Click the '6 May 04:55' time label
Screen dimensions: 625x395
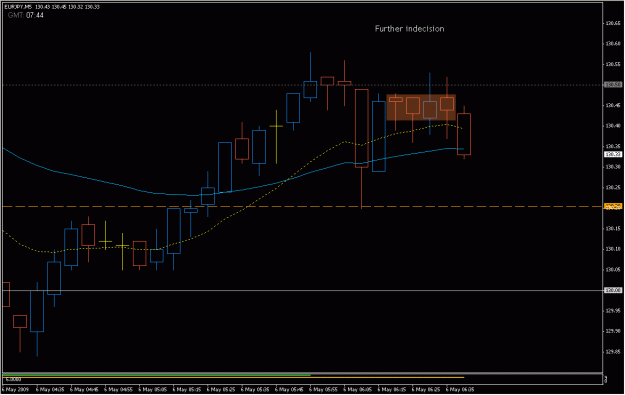coord(119,389)
